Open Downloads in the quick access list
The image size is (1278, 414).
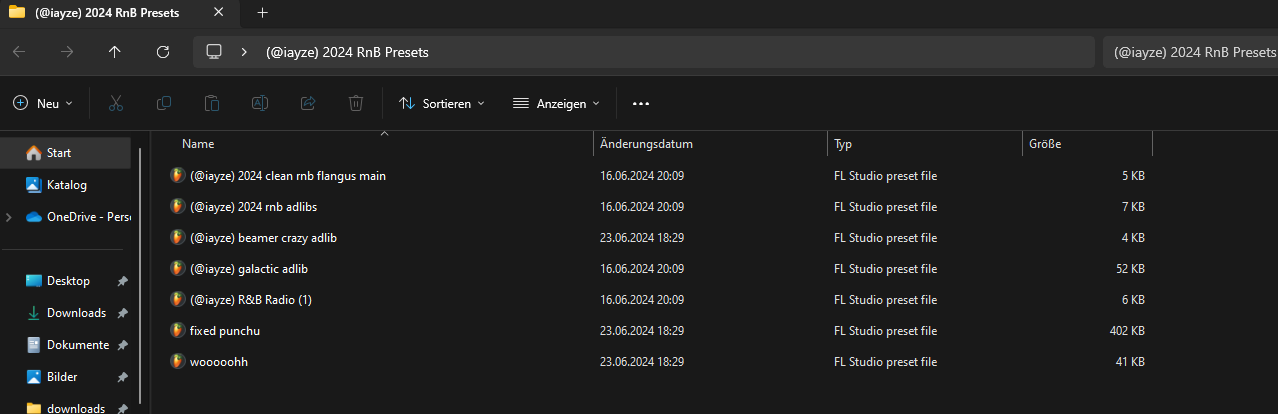pyautogui.click(x=66, y=313)
